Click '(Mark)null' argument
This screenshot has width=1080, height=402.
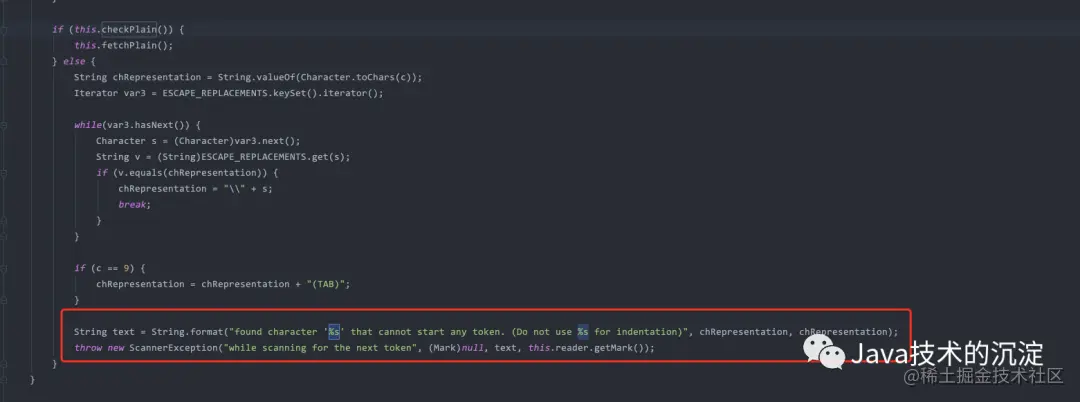tap(457, 348)
